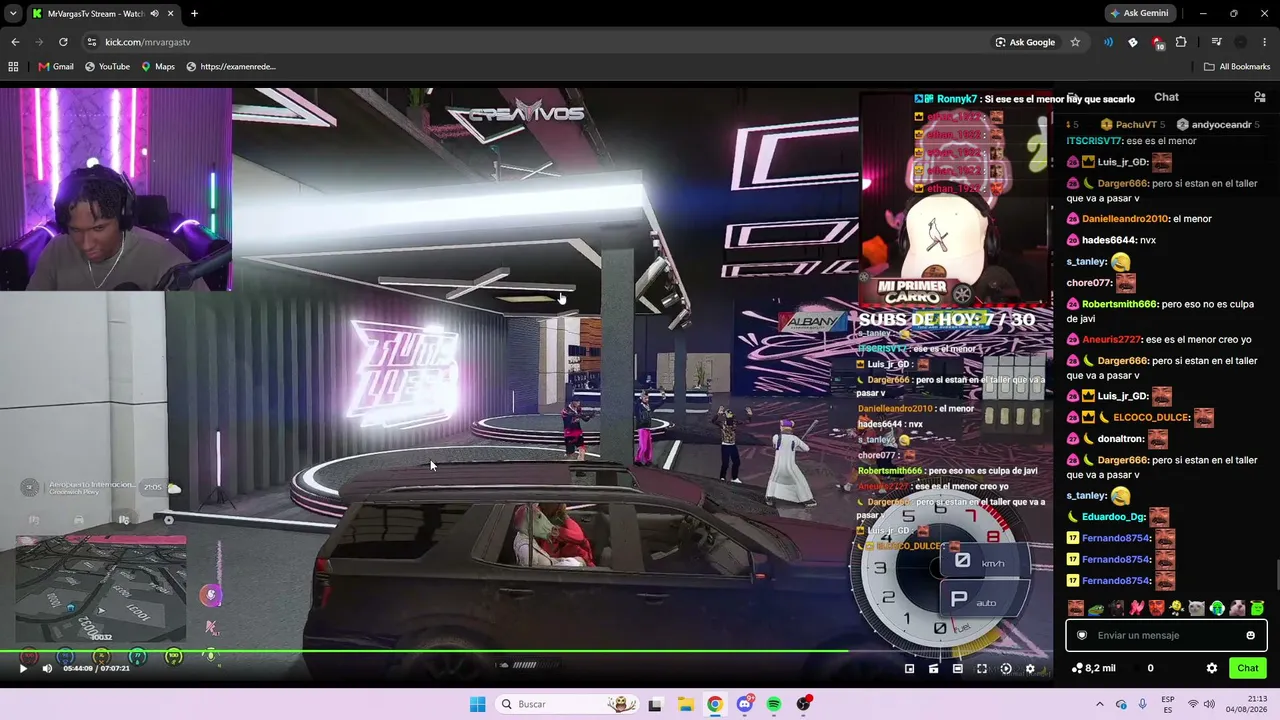Select the Pepe frog quick emote
Screen dimensions: 1280x720
pyautogui.click(x=1095, y=608)
